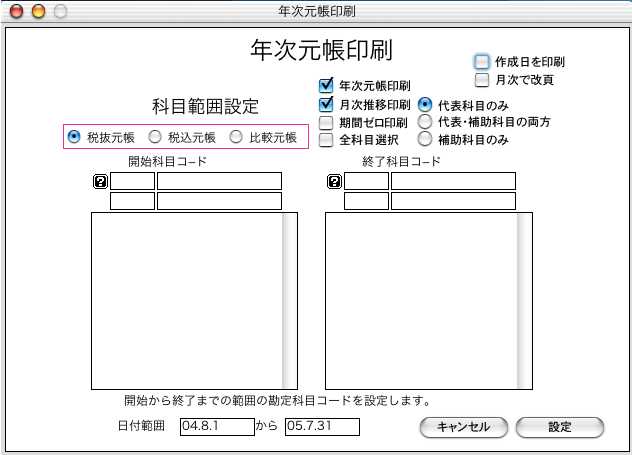Uncheck the 年次元帳印刷 checkbox

coord(326,86)
